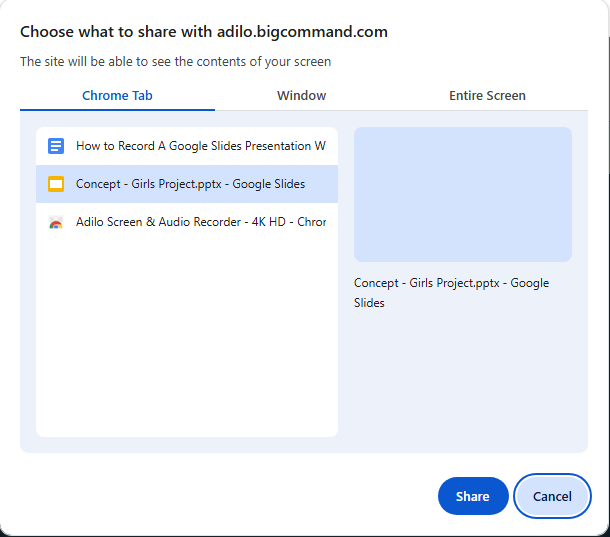Click the Share button

click(473, 496)
